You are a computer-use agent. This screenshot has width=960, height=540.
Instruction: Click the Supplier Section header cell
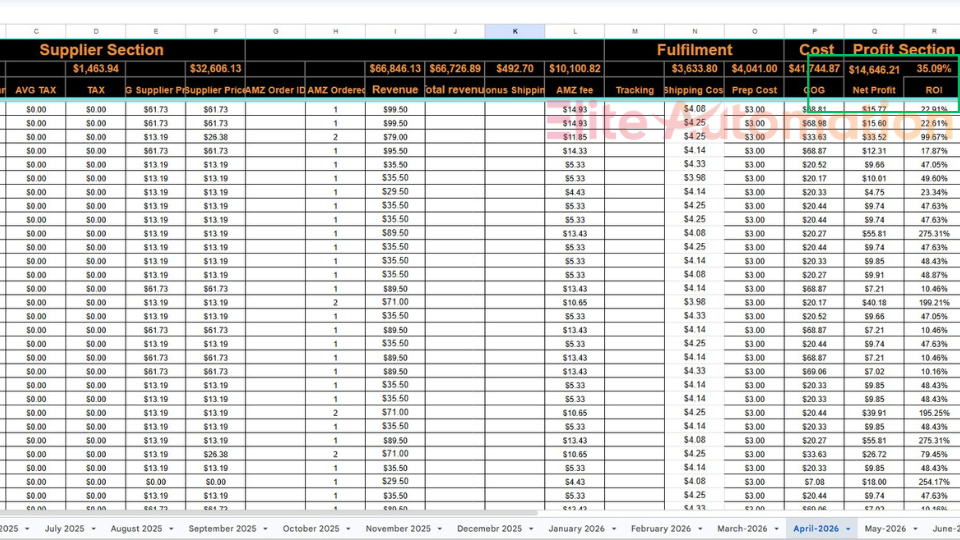102,50
